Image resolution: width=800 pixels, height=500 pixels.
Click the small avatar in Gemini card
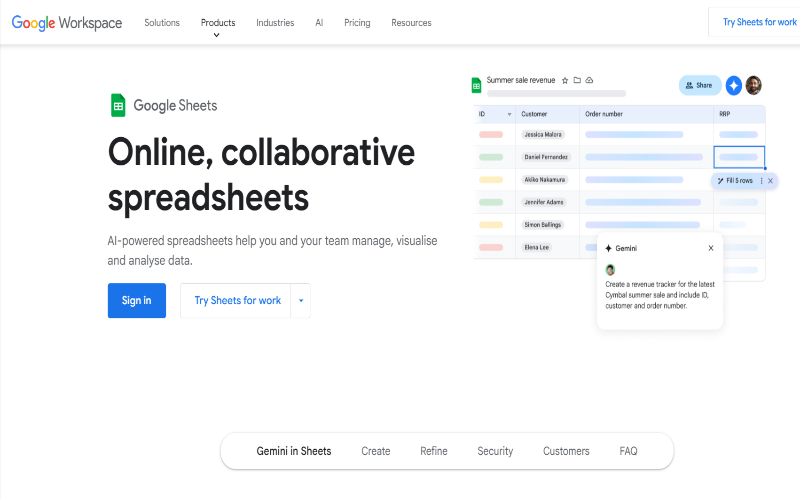(x=610, y=269)
